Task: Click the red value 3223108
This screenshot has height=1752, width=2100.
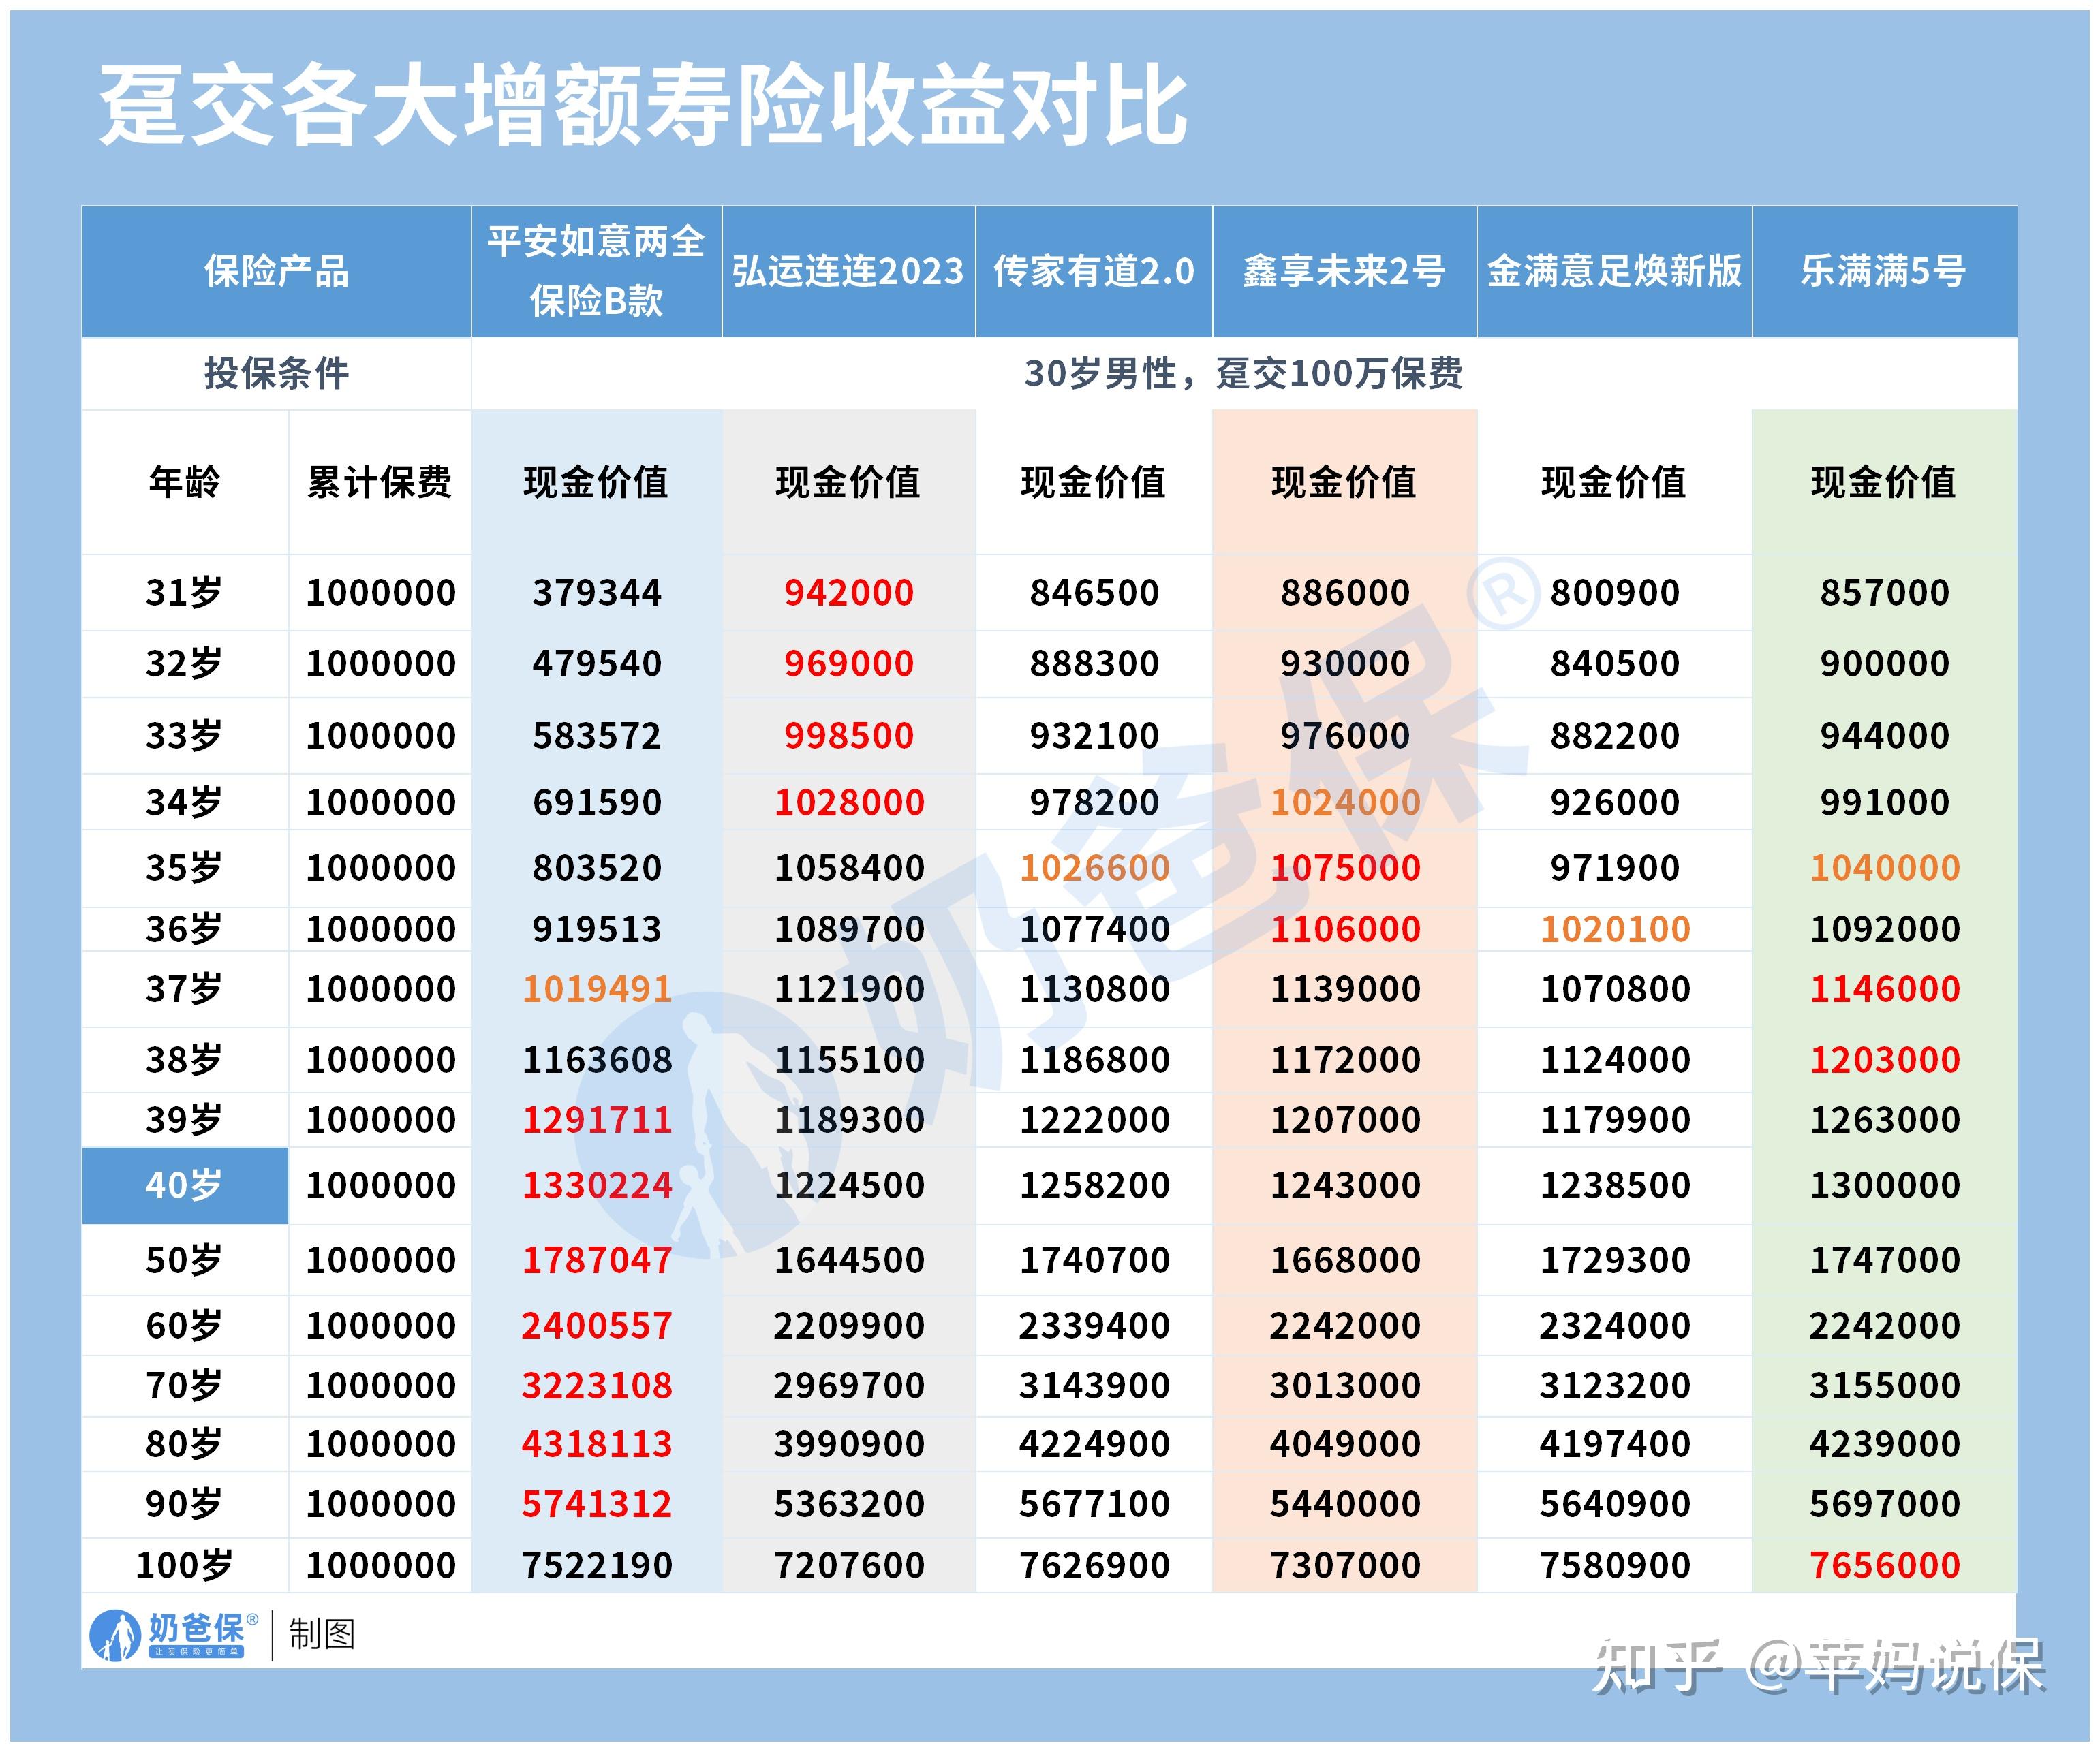Action: click(x=597, y=1386)
